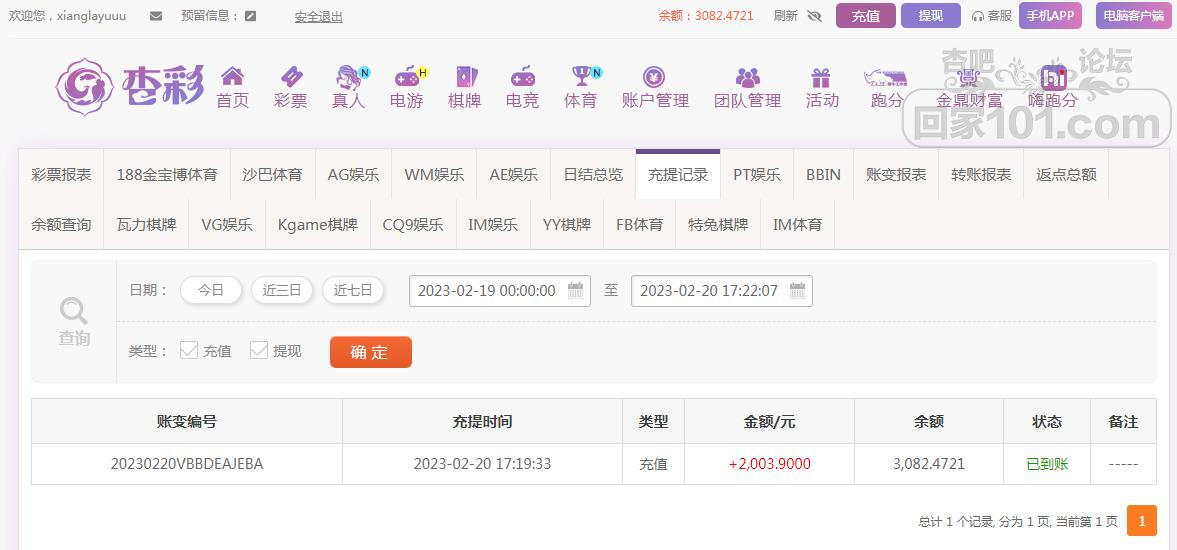
Task: Toggle the 充值 type checkbox
Action: 189,350
